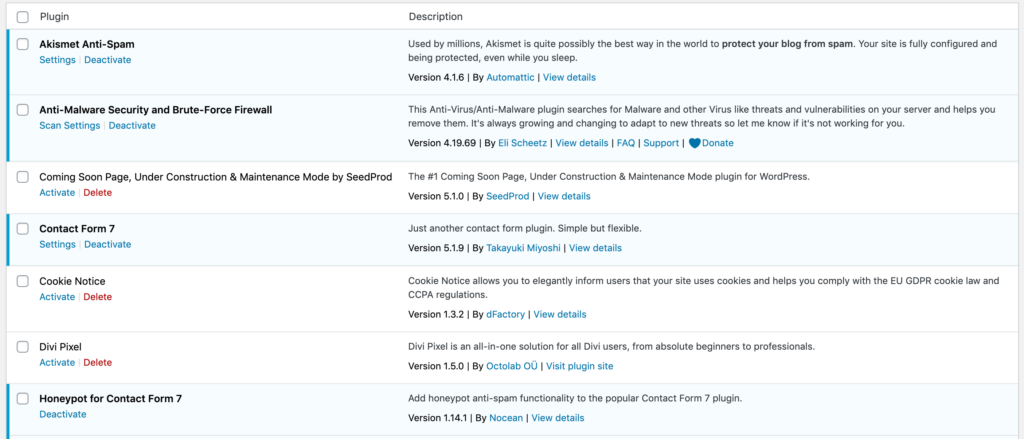Click the Version 4.1.6 text

pyautogui.click(x=436, y=77)
